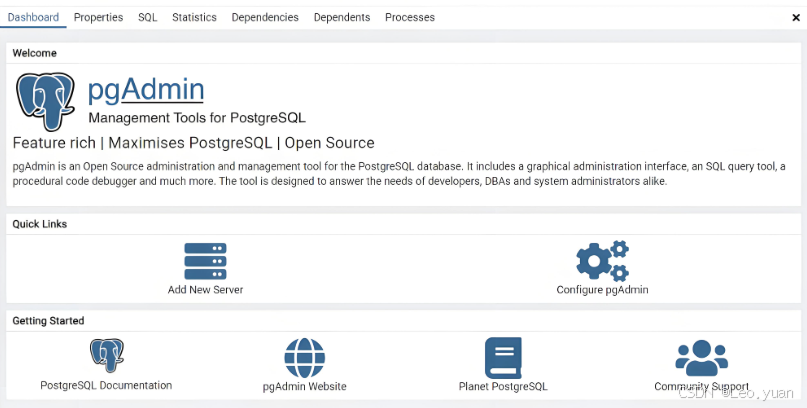Open the Community Support link text
This screenshot has height=408, width=807.
pos(701,386)
